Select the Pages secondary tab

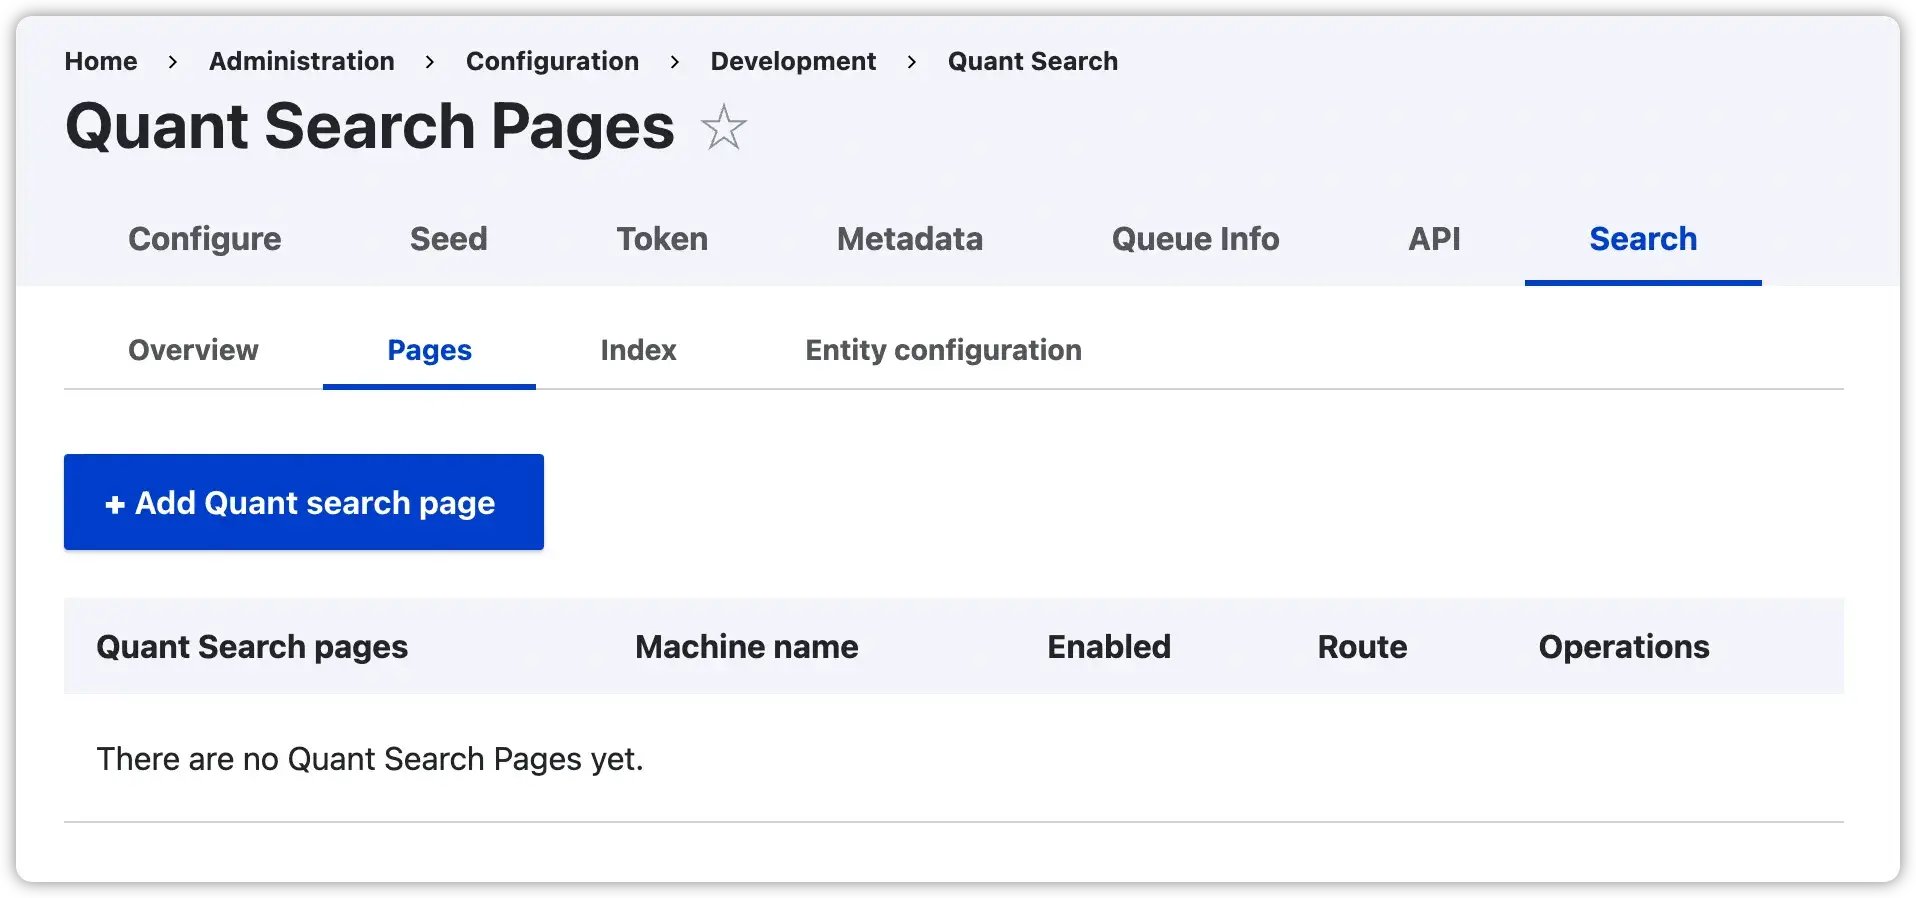[x=429, y=350]
